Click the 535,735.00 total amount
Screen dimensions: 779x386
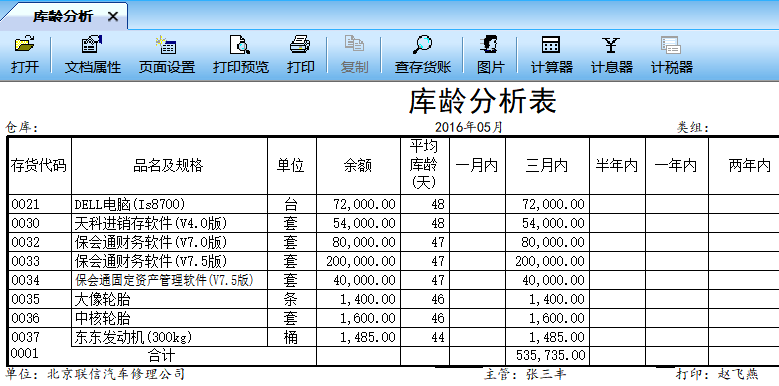pyautogui.click(x=549, y=355)
